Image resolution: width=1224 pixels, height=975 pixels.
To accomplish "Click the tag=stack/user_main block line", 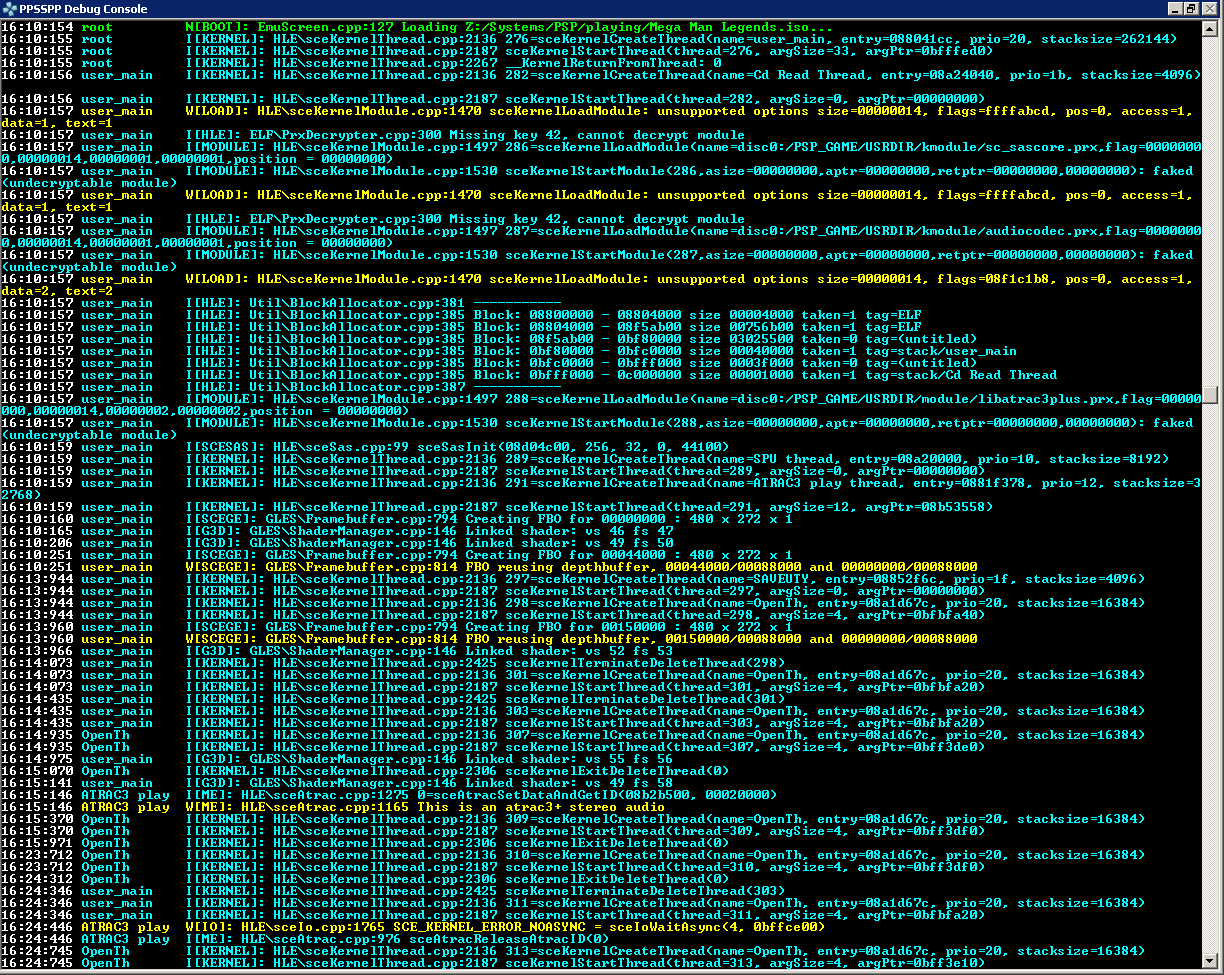I will [600, 351].
